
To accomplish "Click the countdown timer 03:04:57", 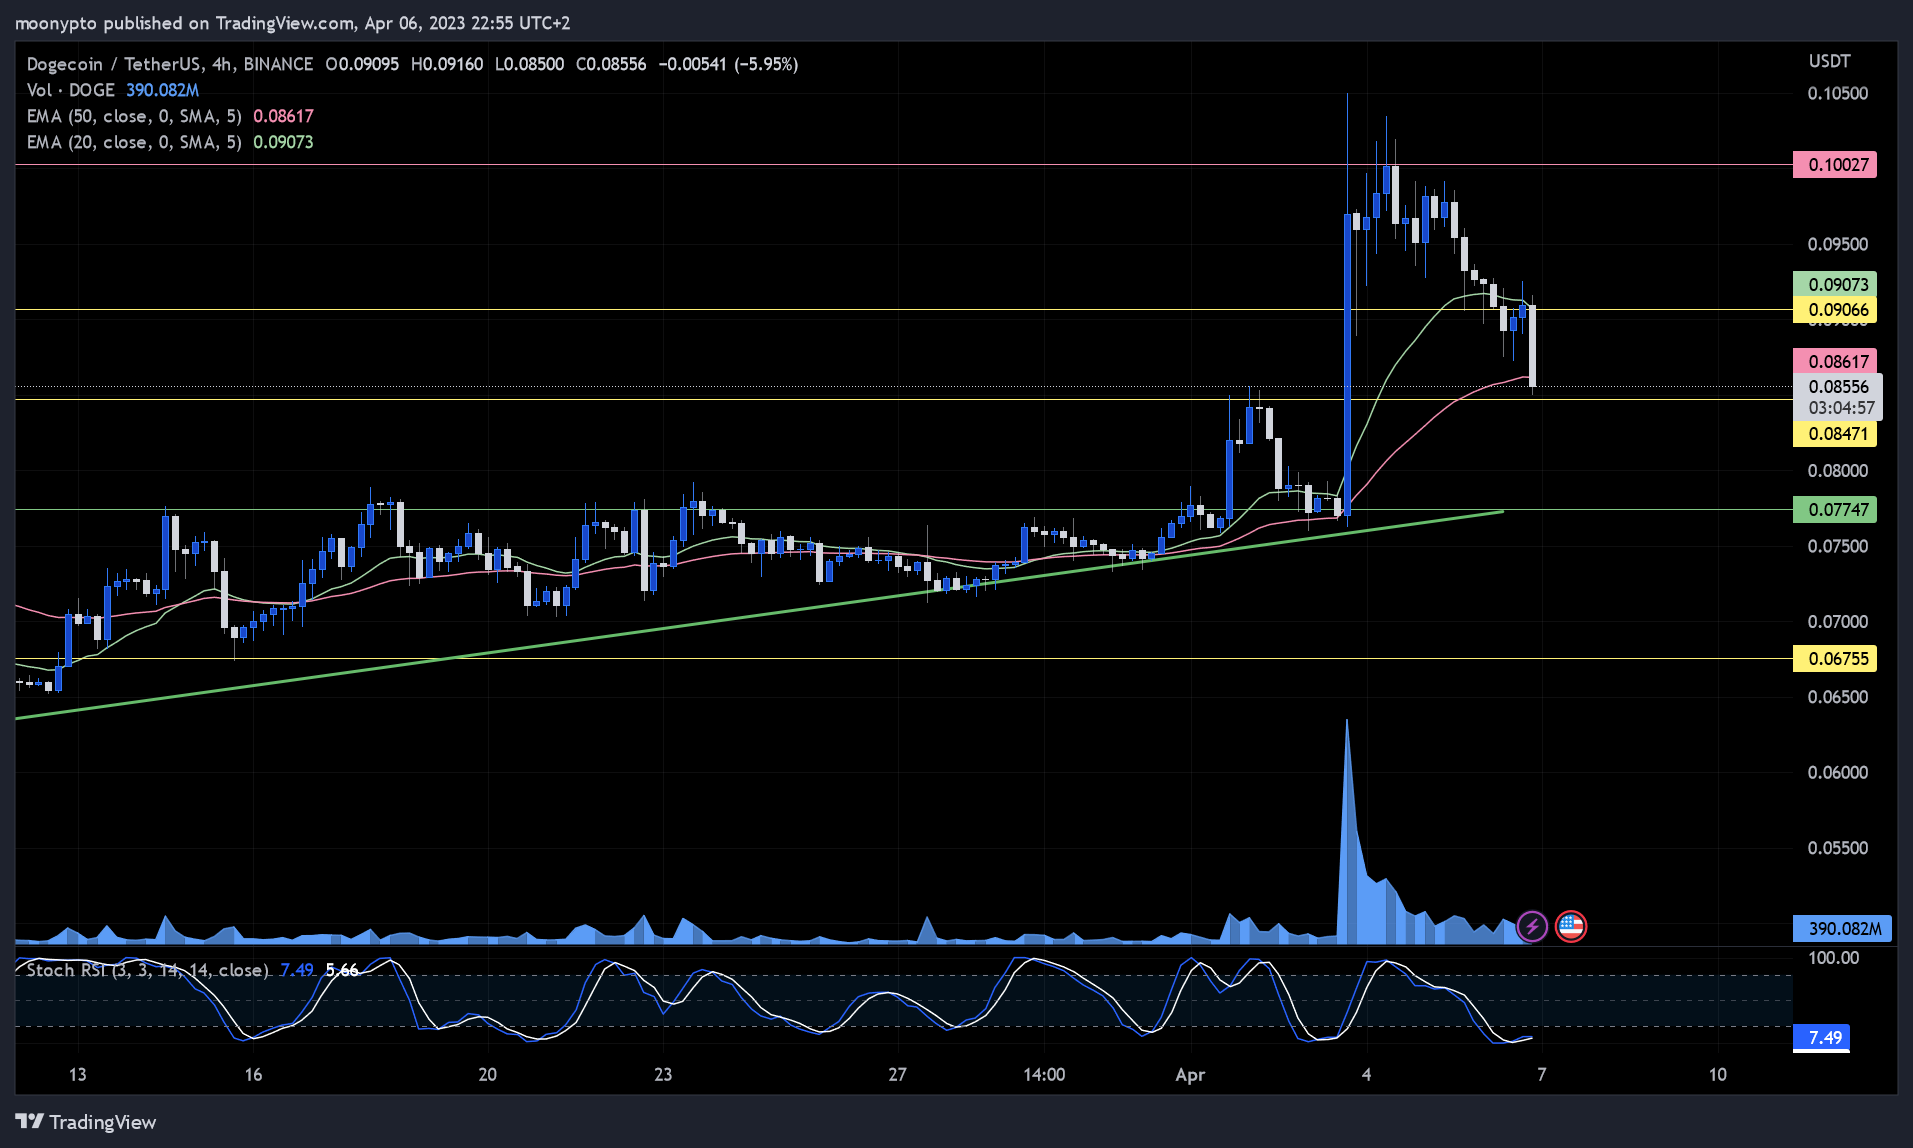I will point(1841,408).
